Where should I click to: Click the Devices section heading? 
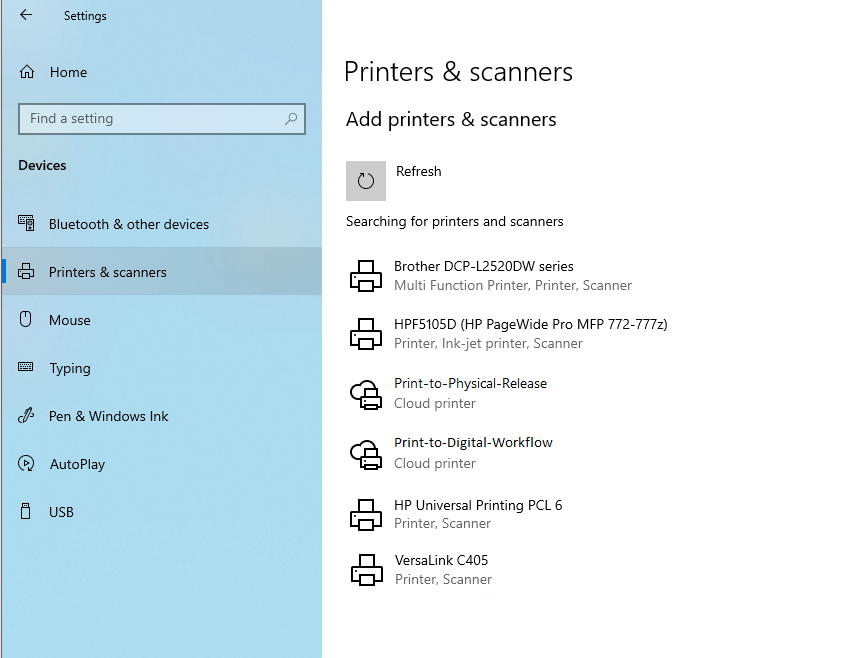(x=42, y=165)
